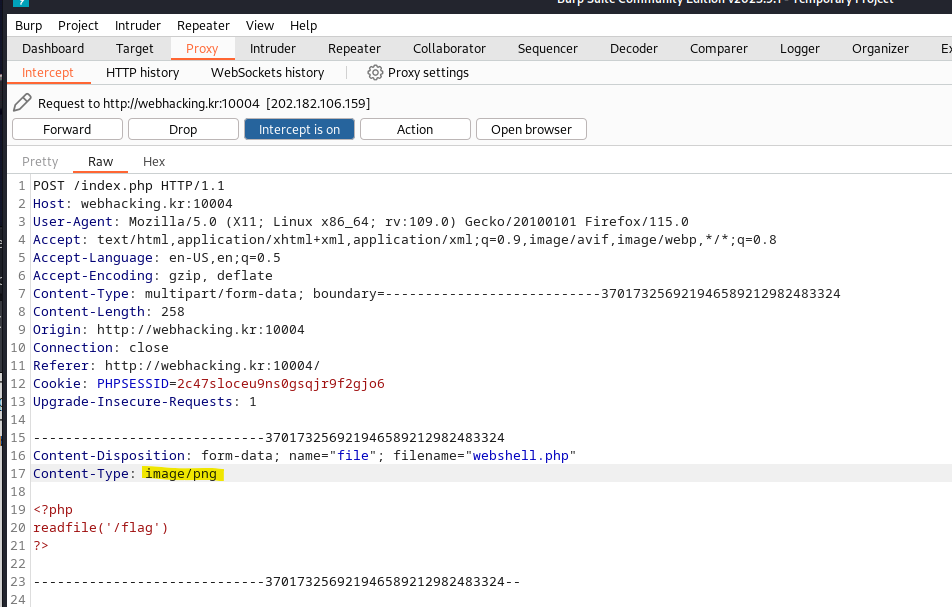Click the <?php opening tag line
952x607 pixels.
click(53, 510)
